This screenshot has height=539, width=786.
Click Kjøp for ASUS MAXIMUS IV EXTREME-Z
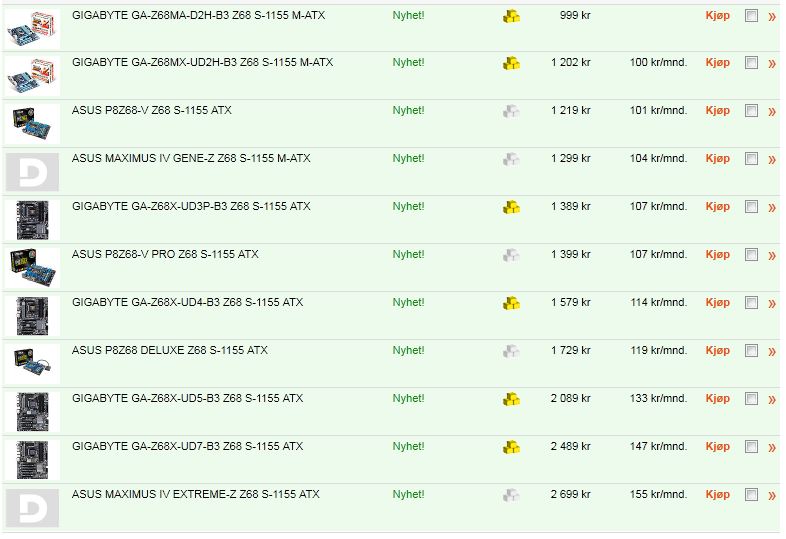coord(717,495)
